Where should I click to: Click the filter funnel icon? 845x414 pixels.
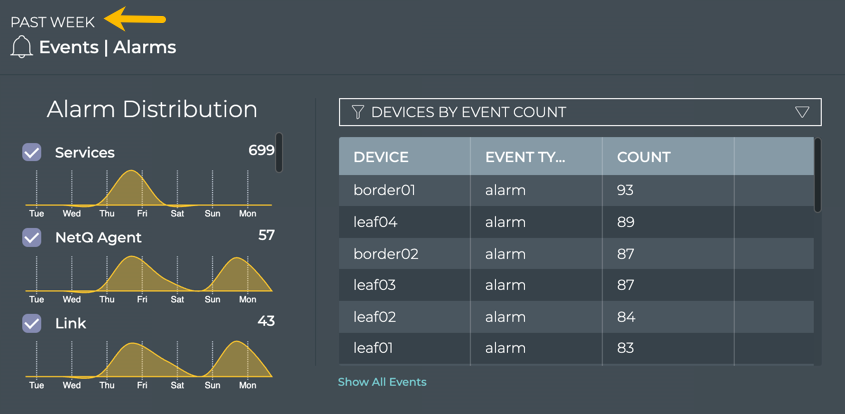click(357, 112)
